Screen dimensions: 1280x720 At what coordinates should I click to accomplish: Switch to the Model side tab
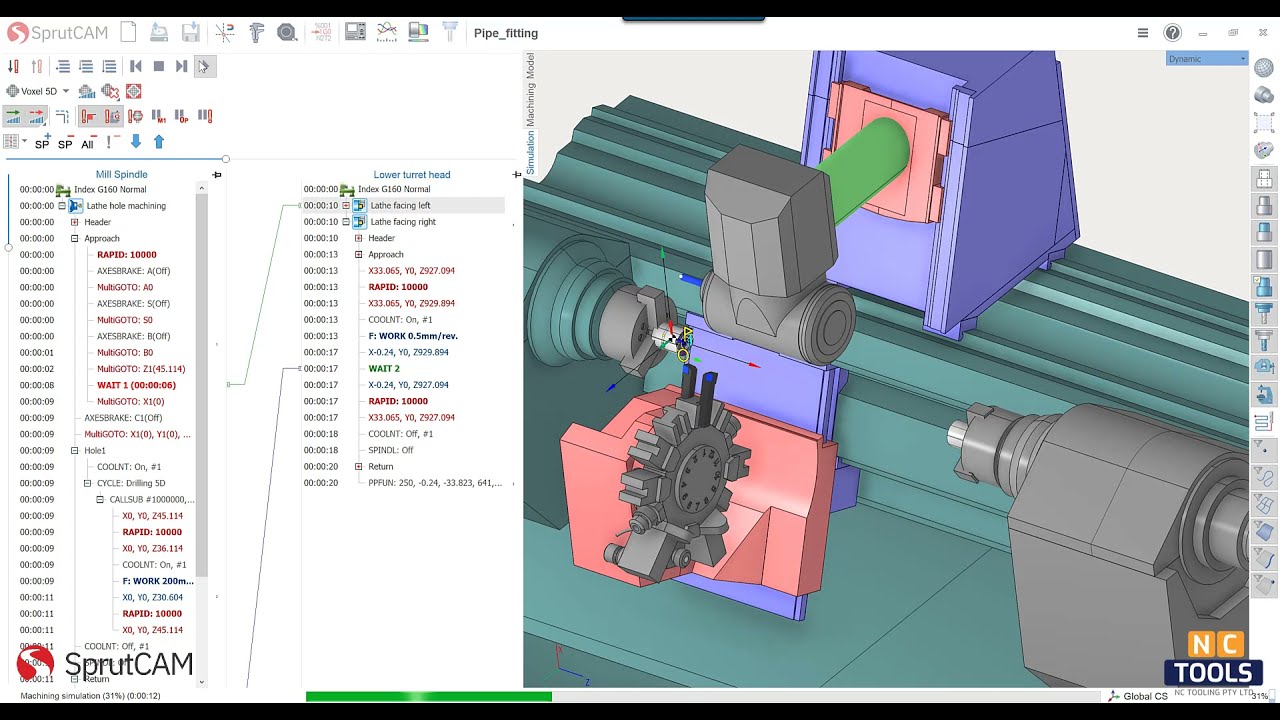click(x=530, y=67)
